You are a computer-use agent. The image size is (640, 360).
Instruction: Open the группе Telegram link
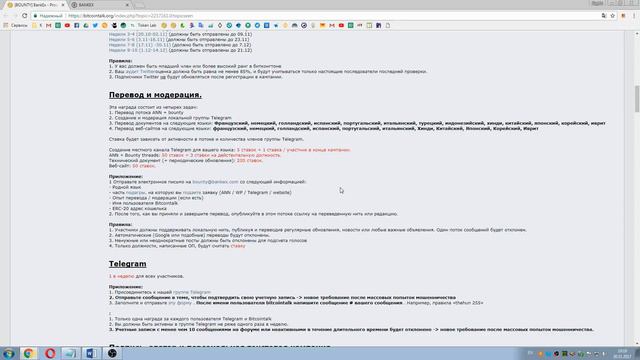point(191,292)
